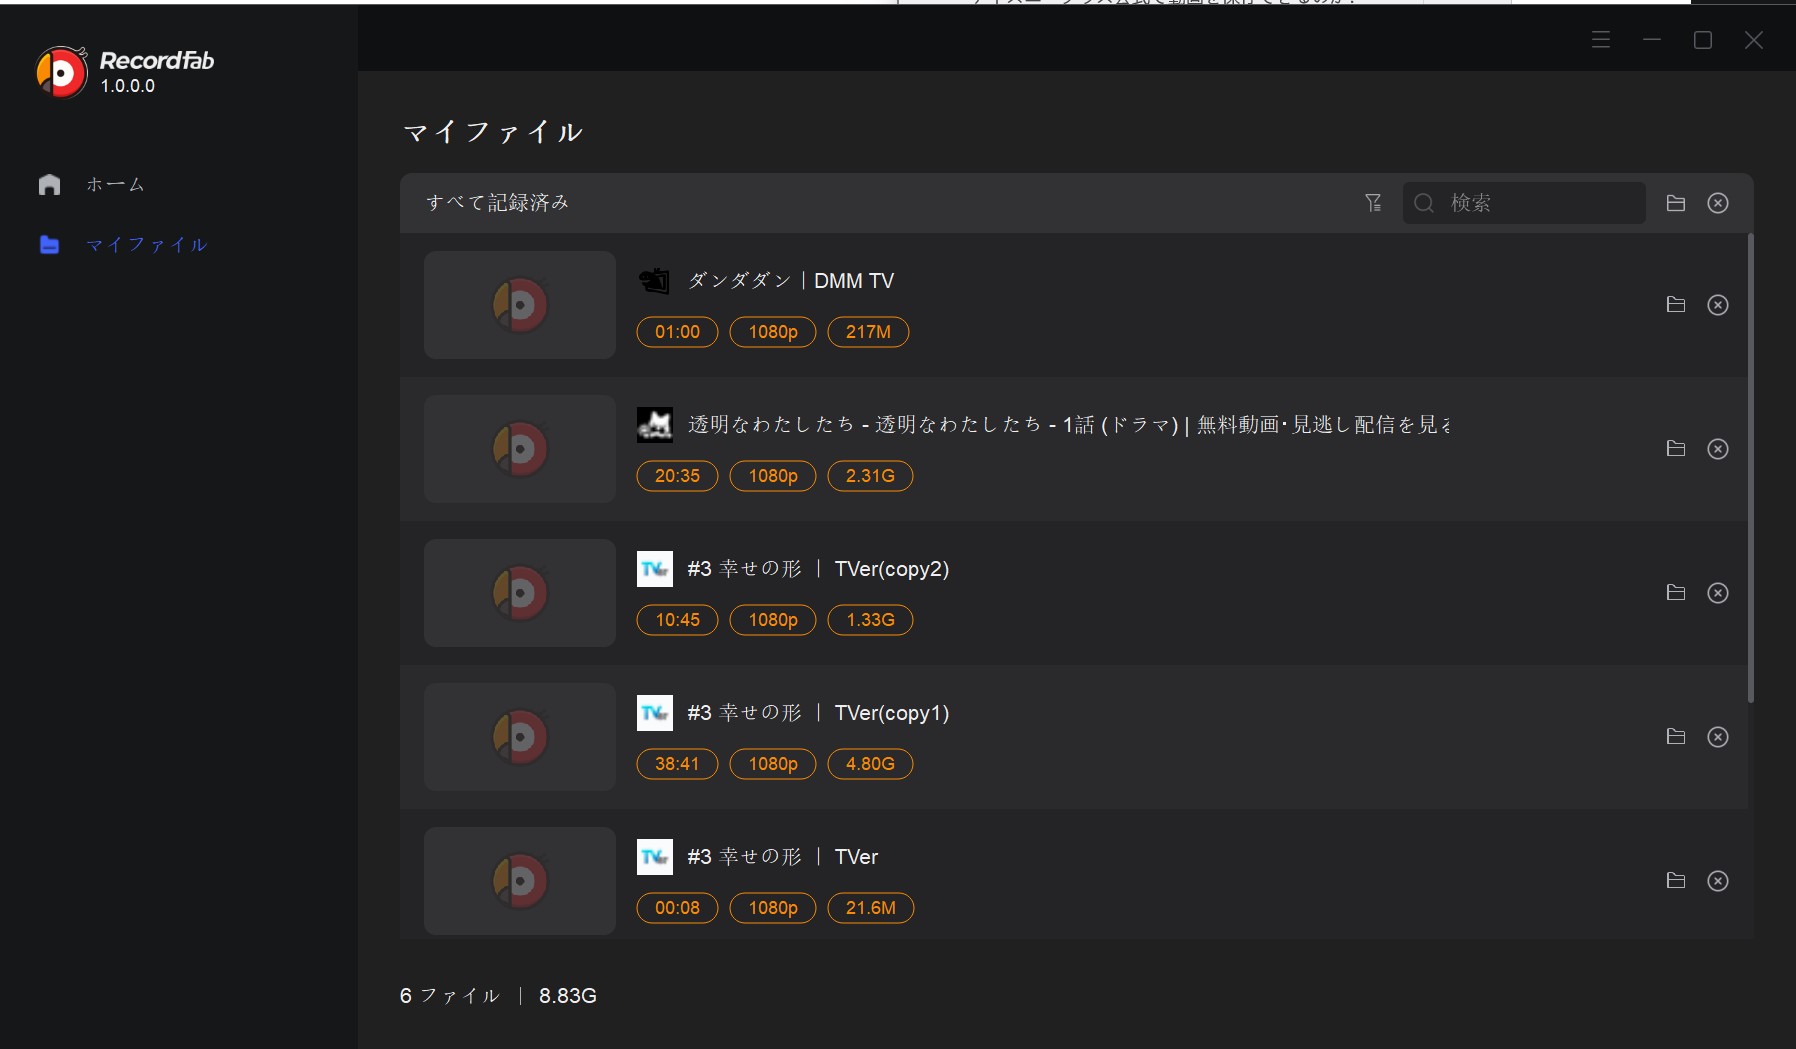The image size is (1796, 1049).
Task: Click the 2.31G size badge
Action: point(870,476)
